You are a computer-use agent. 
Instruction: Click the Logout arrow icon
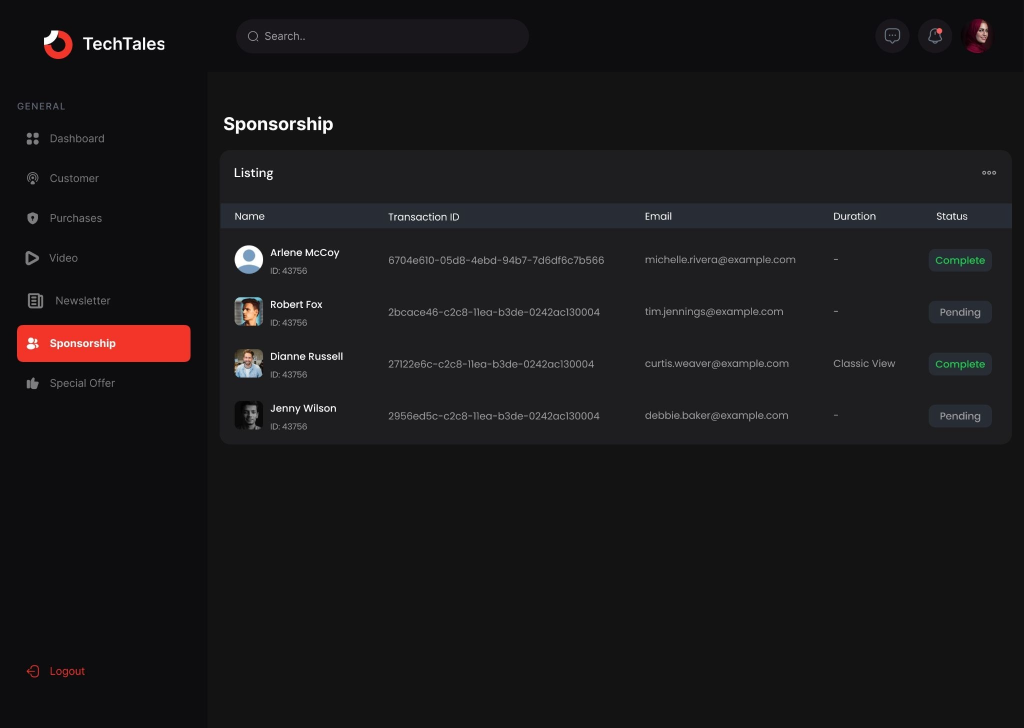(x=33, y=671)
